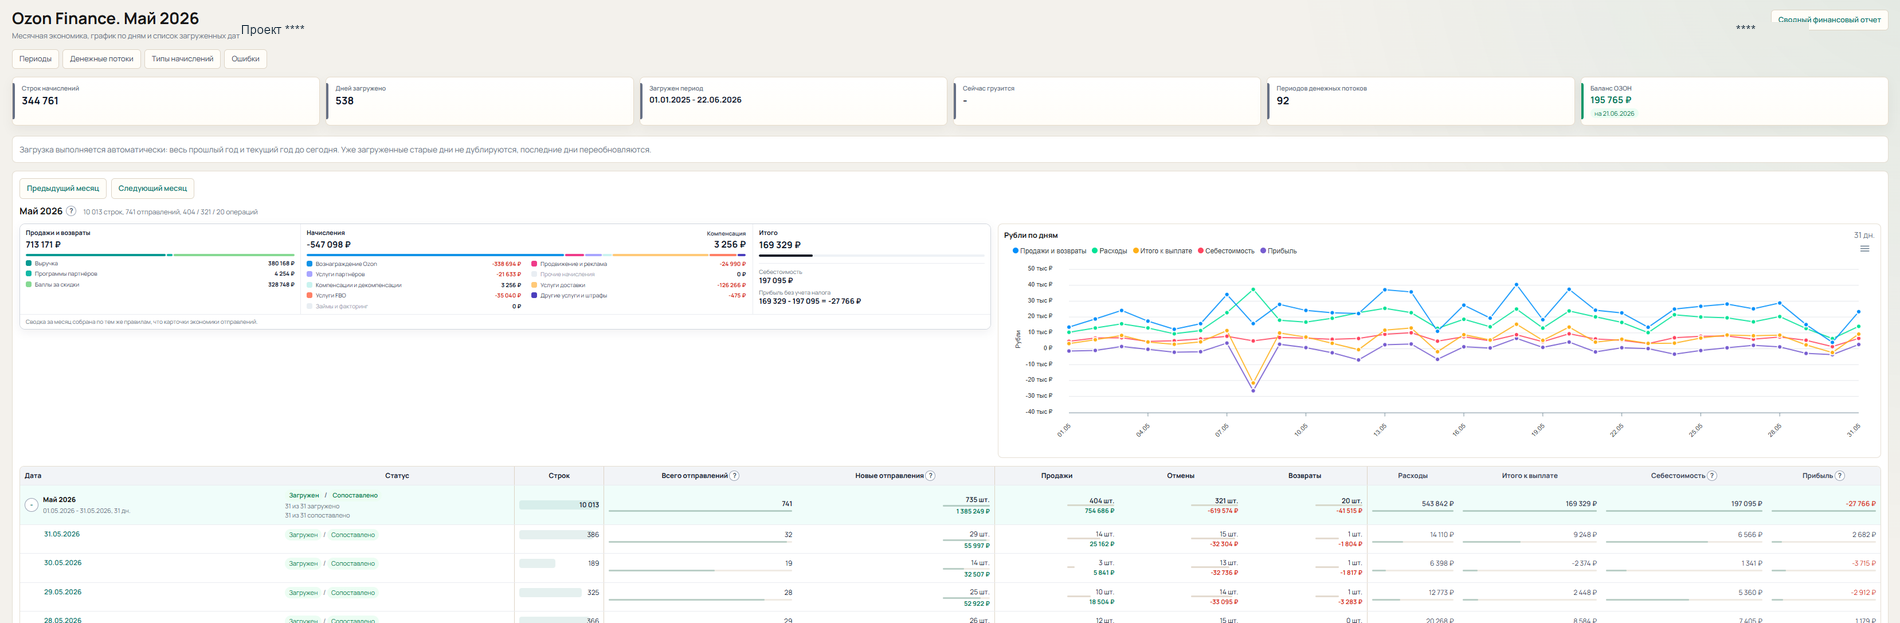Click the Продажи и возвраты summary progress bar
Viewport: 1900px width, 623px height.
[160, 255]
